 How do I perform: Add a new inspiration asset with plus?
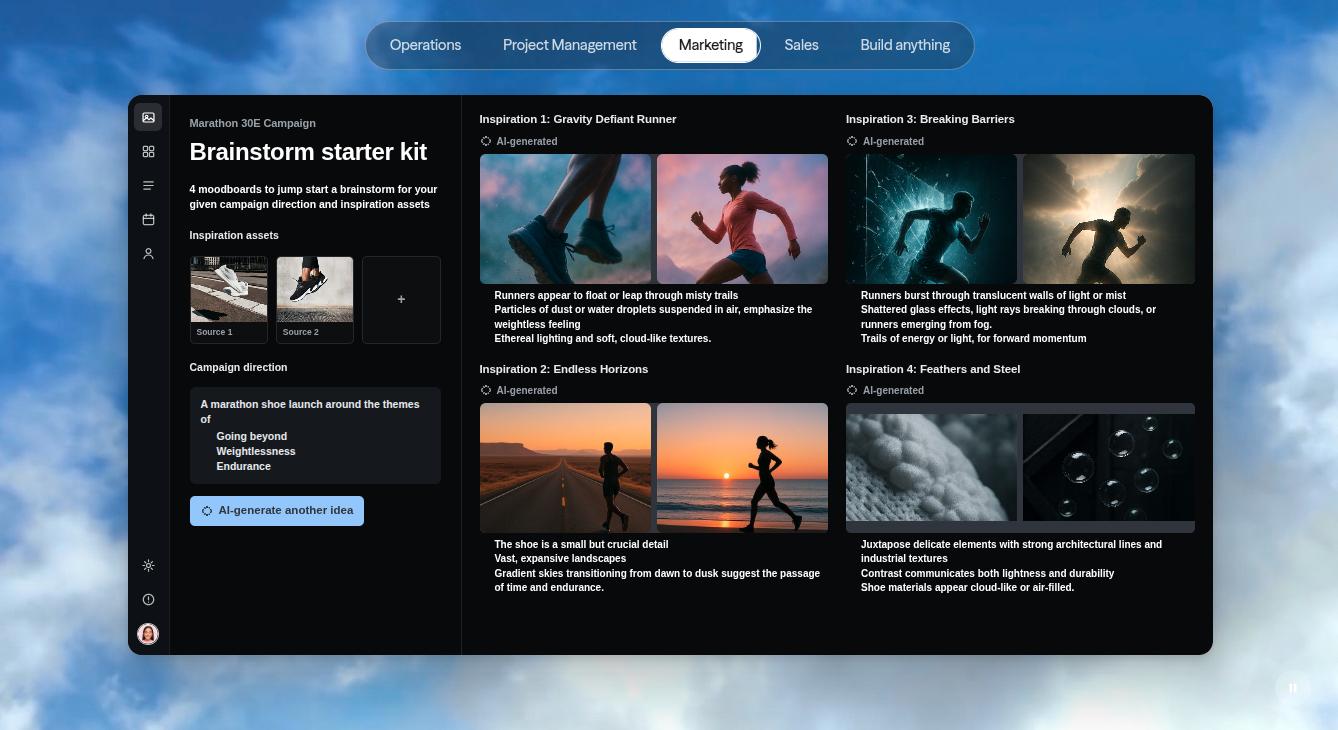click(401, 300)
